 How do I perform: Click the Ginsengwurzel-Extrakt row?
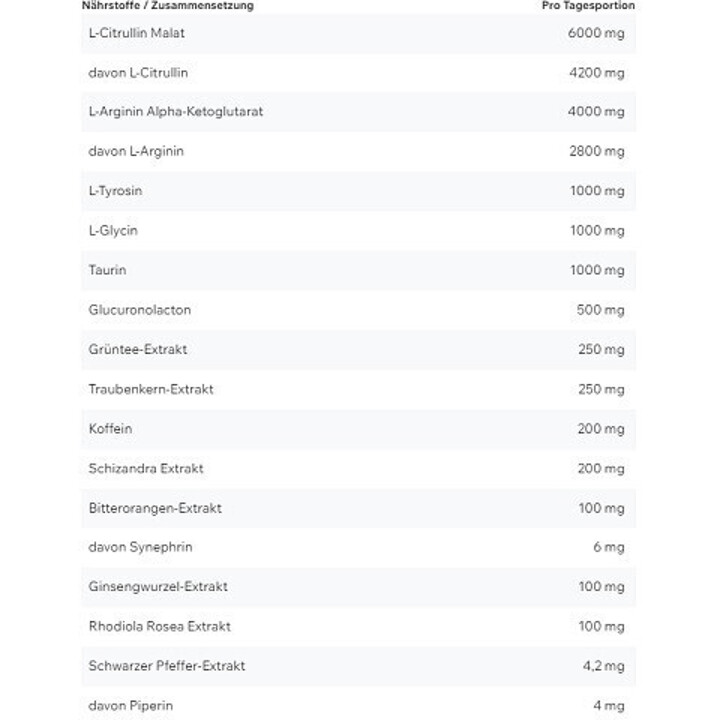click(x=359, y=587)
